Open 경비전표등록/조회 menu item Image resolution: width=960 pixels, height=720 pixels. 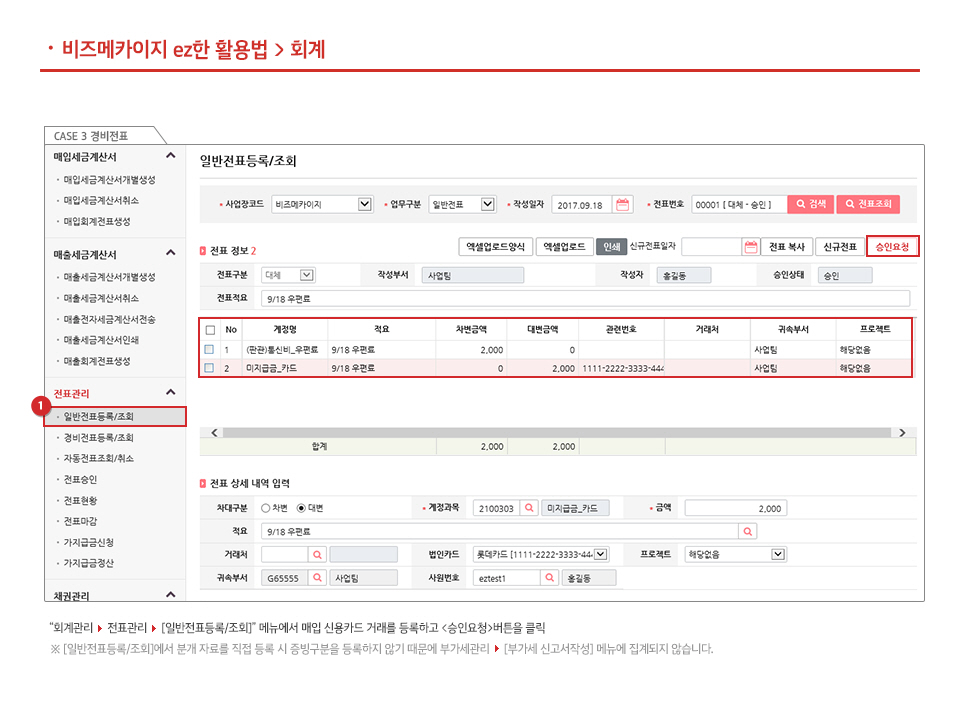99,438
